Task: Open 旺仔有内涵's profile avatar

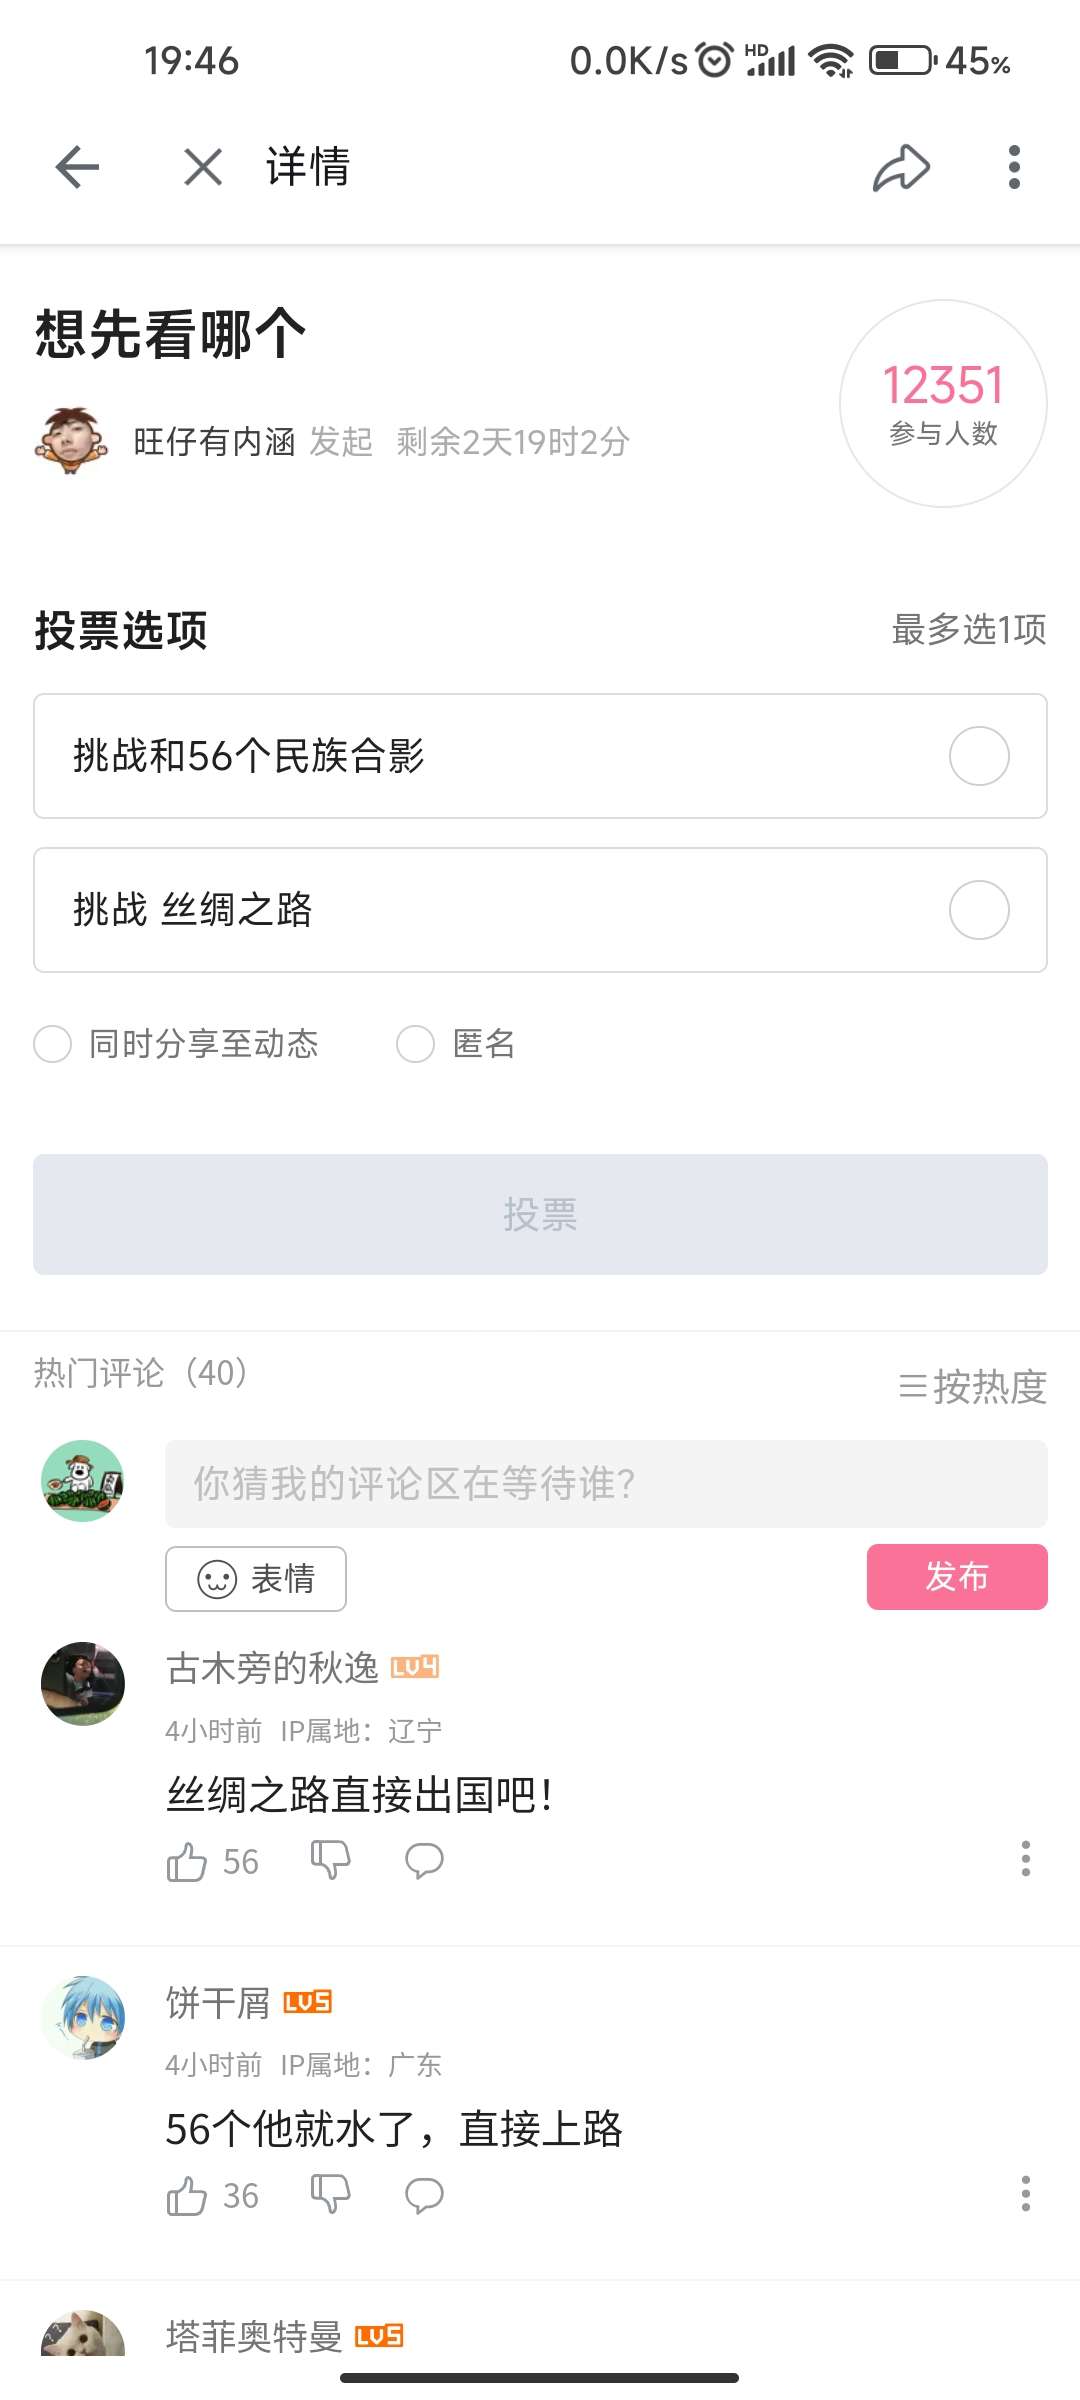Action: point(69,440)
